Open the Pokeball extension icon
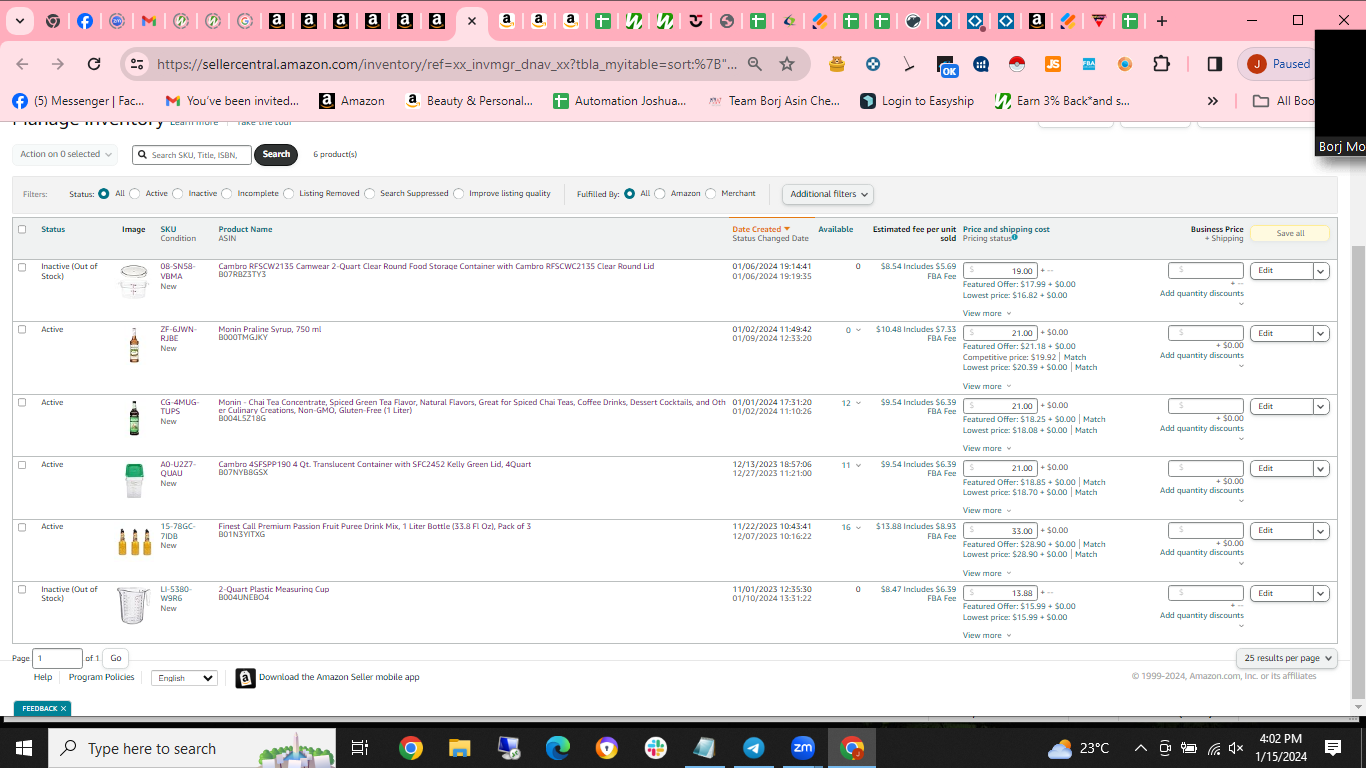The height and width of the screenshot is (768, 1366). tap(1017, 64)
